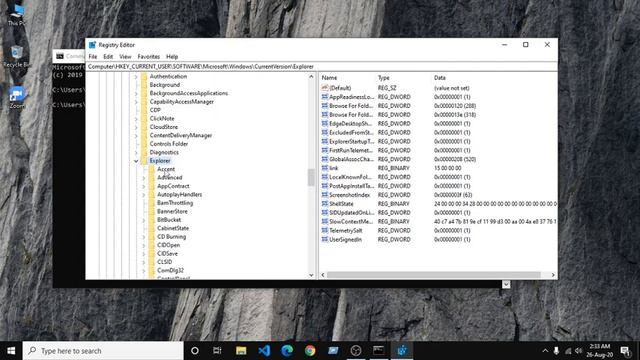The image size is (640, 360).
Task: Click the ShellState value icon
Action: click(x=325, y=204)
